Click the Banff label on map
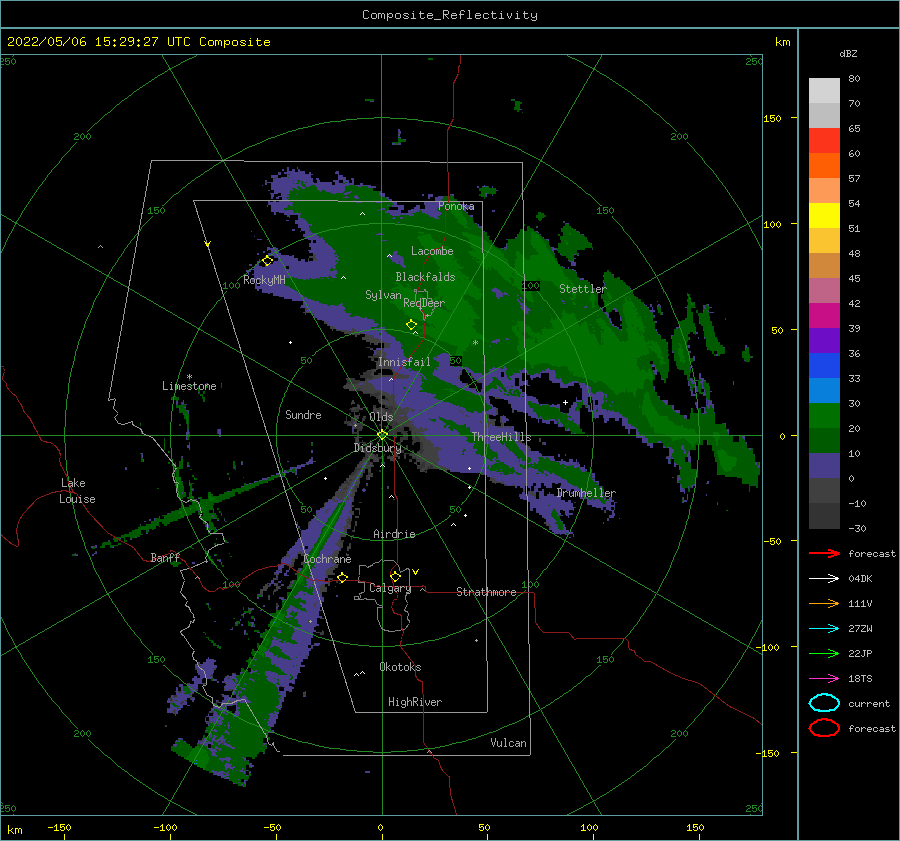900x841 pixels. pyautogui.click(x=165, y=557)
